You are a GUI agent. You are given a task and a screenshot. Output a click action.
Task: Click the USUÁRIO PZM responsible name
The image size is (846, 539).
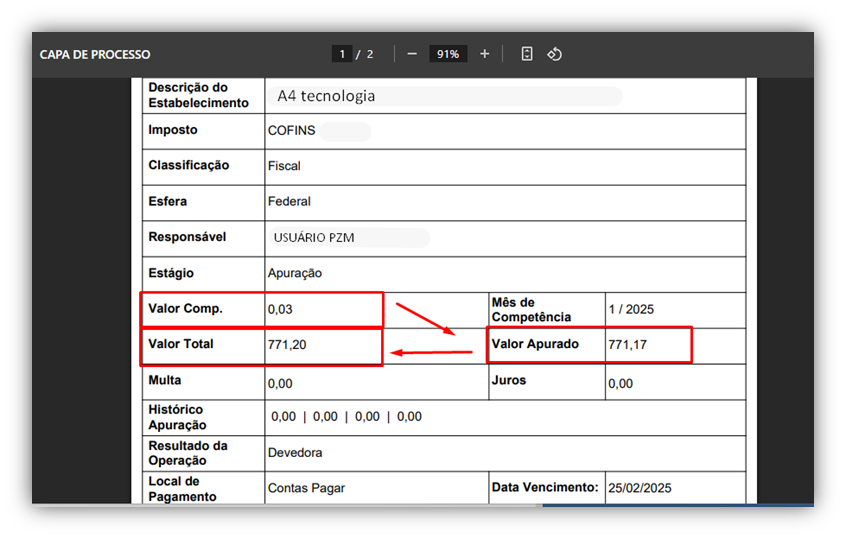point(314,238)
